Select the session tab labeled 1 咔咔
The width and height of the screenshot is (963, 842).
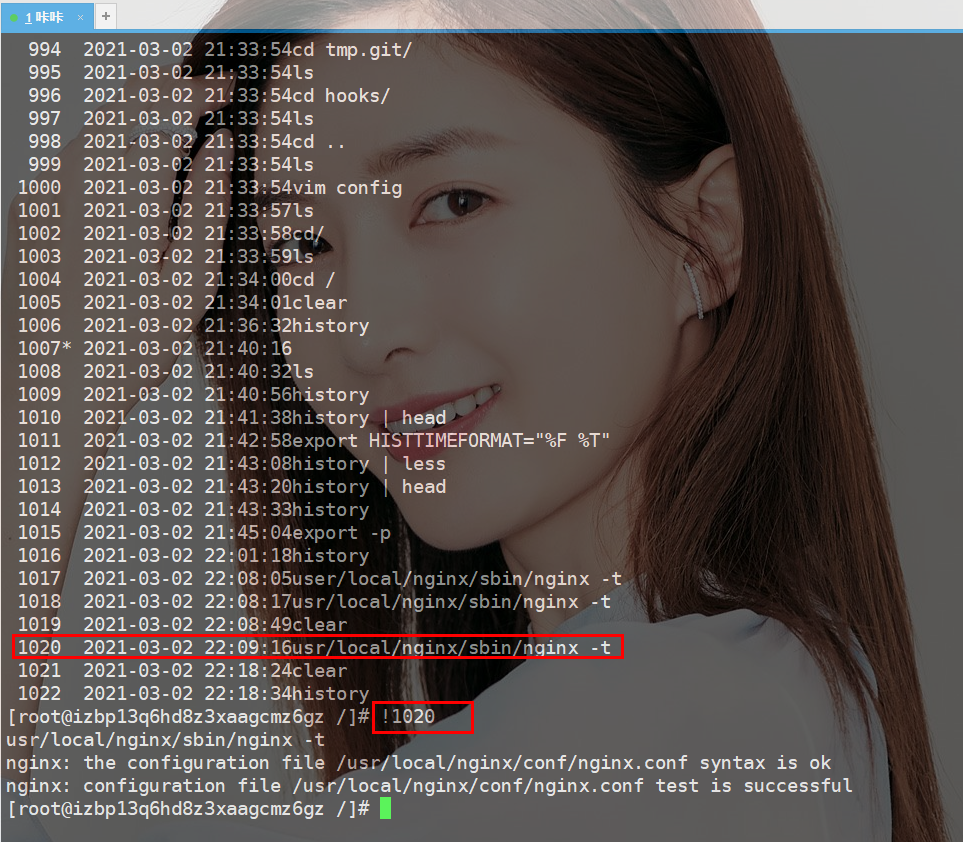pos(47,17)
